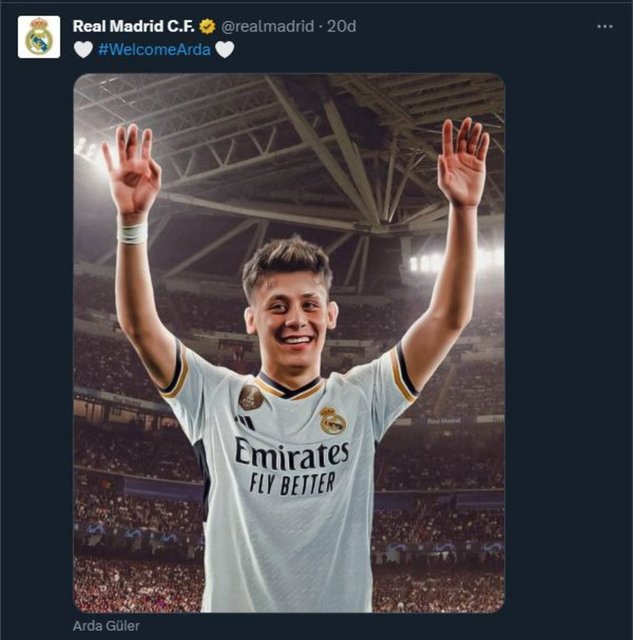The width and height of the screenshot is (633, 640).
Task: Click the white heart after the hashtag
Action: [x=225, y=50]
